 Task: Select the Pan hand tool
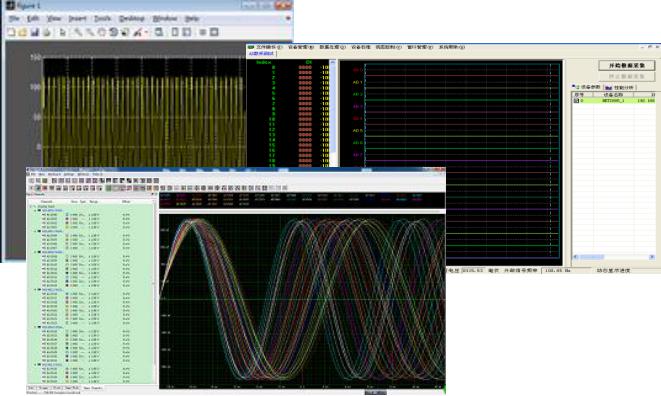pos(102,32)
